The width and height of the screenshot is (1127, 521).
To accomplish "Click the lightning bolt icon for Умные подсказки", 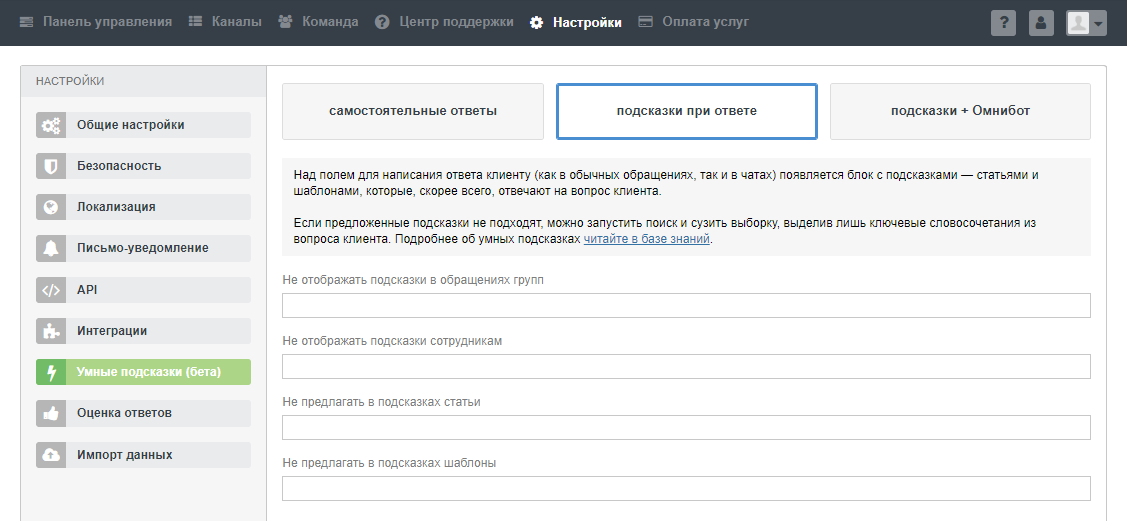I will (51, 372).
